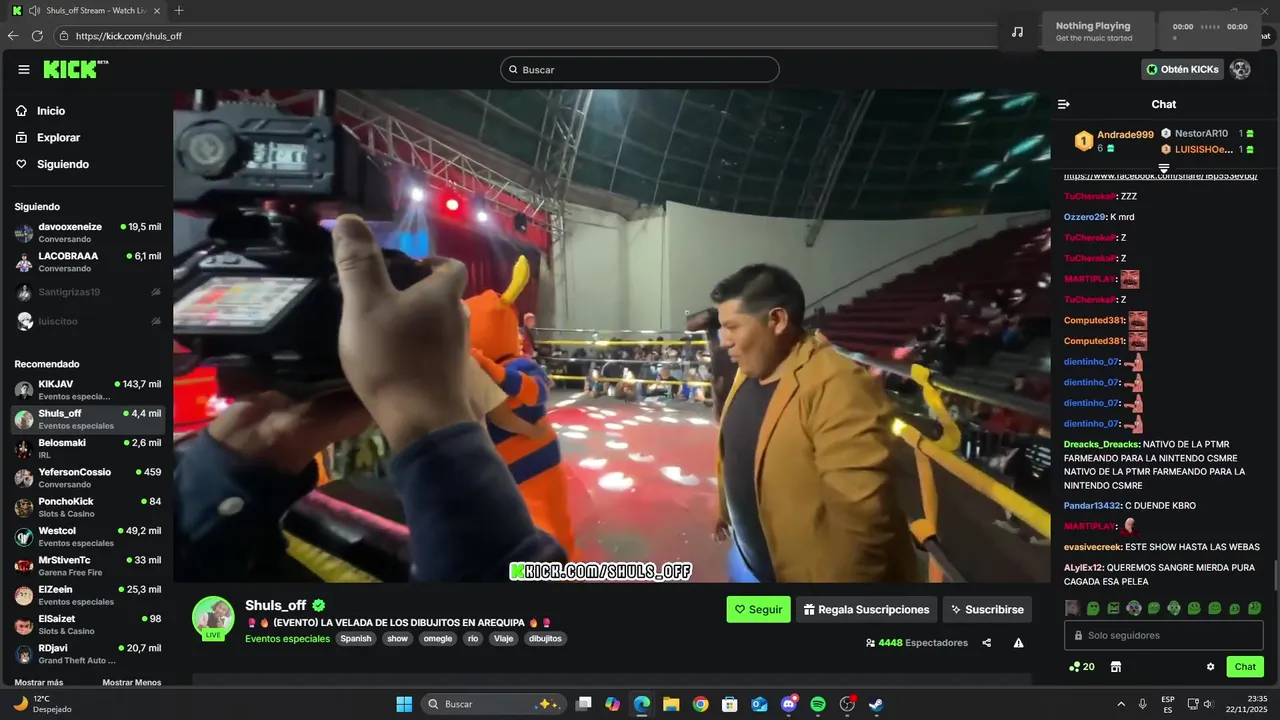Click the browser reload icon
This screenshot has width=1280, height=720.
click(37, 36)
